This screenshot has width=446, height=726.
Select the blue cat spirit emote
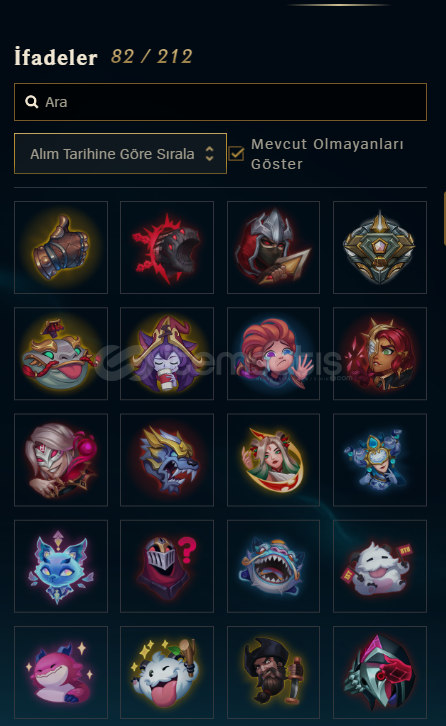(x=61, y=566)
